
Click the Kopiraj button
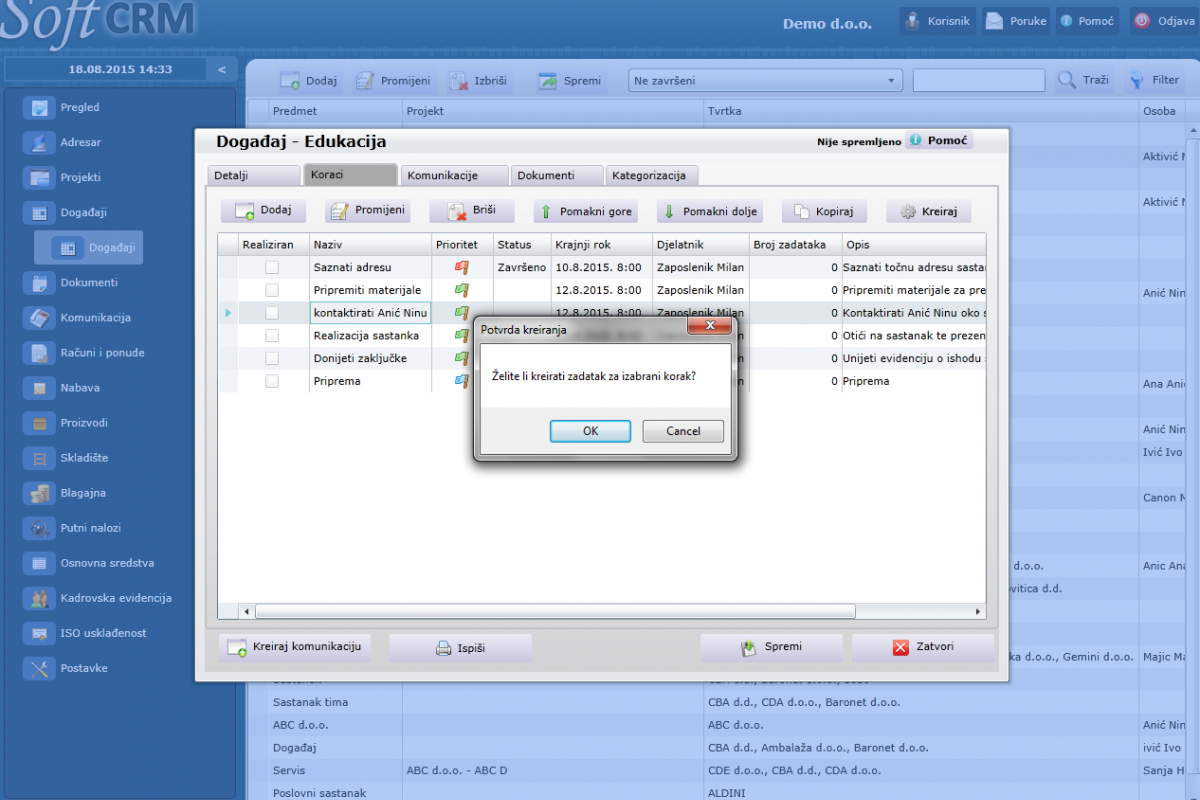pos(824,211)
